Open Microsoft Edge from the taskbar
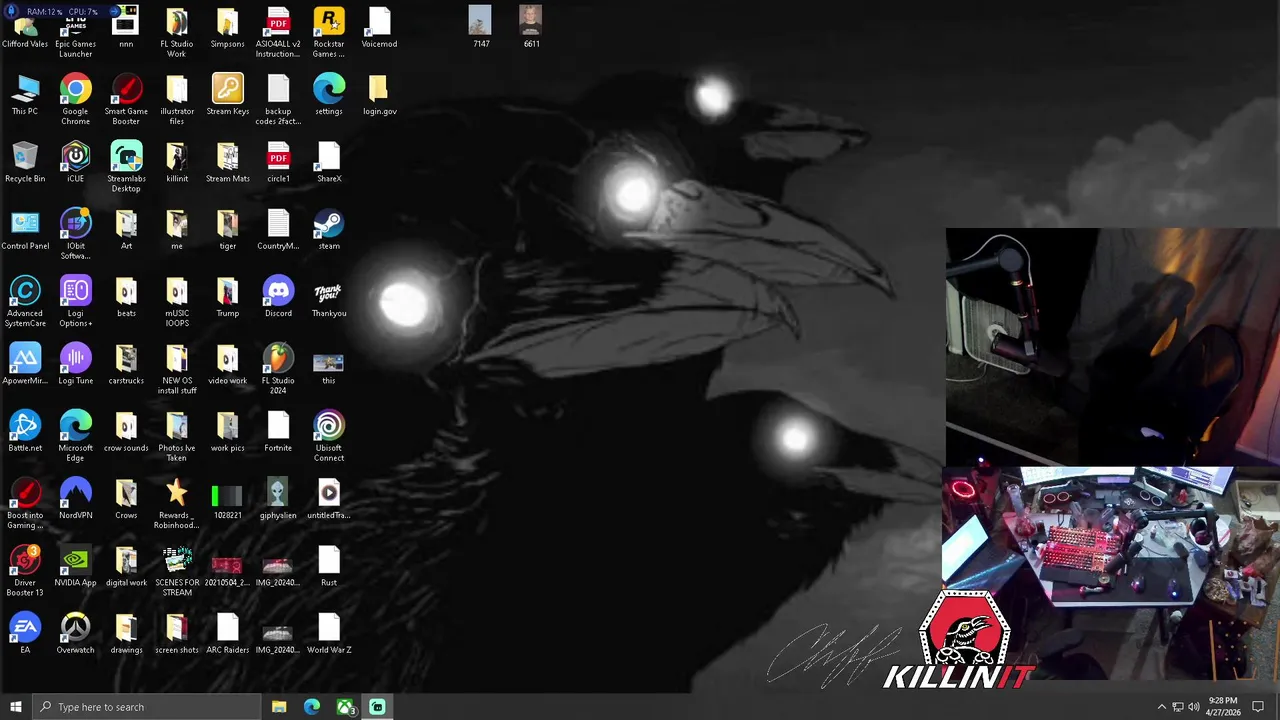 coord(312,707)
